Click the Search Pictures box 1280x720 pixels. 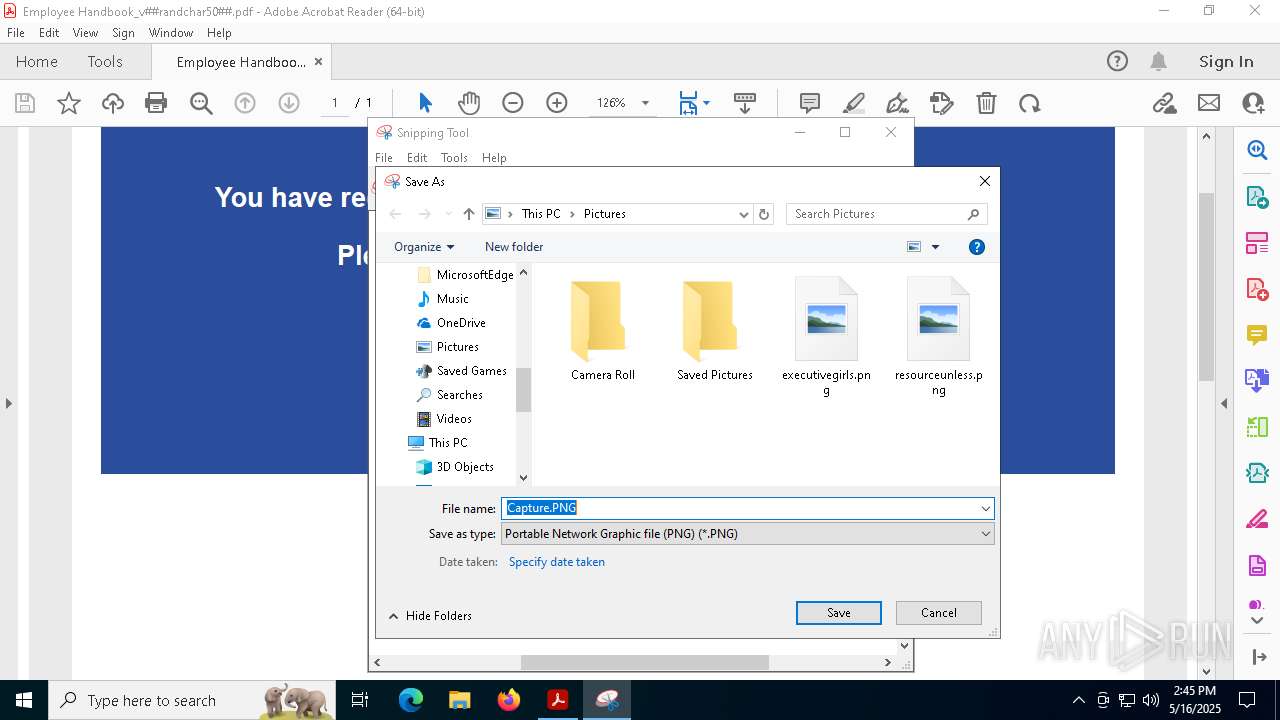coord(887,214)
